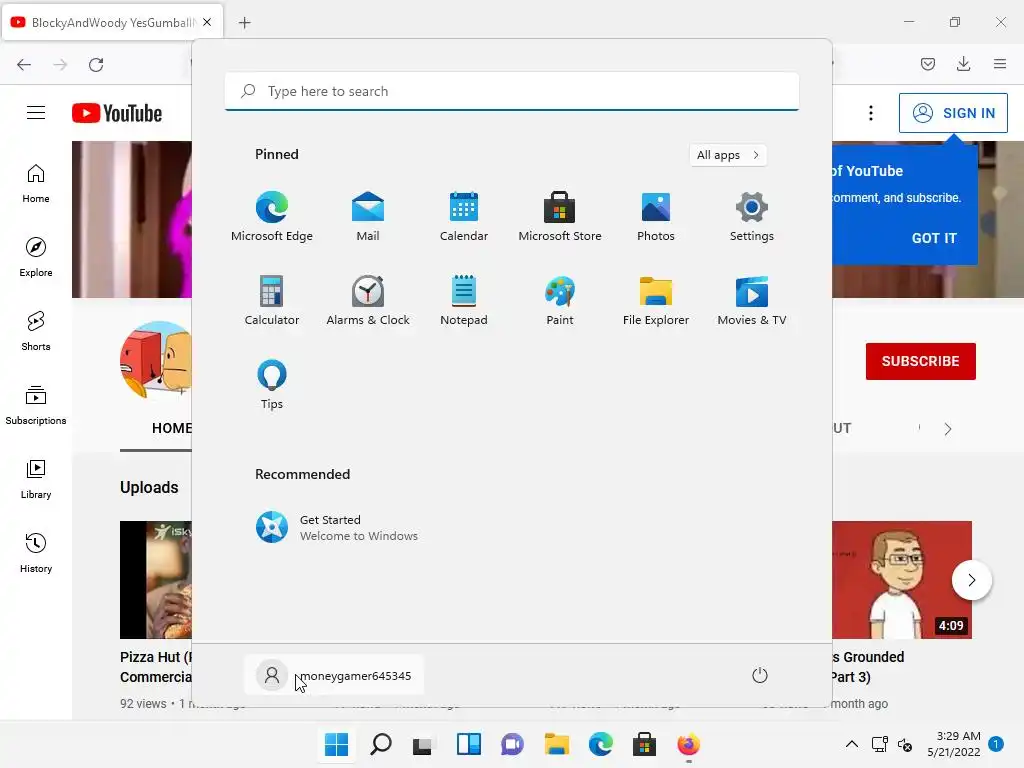
Task: Expand All apps list
Action: click(x=728, y=155)
